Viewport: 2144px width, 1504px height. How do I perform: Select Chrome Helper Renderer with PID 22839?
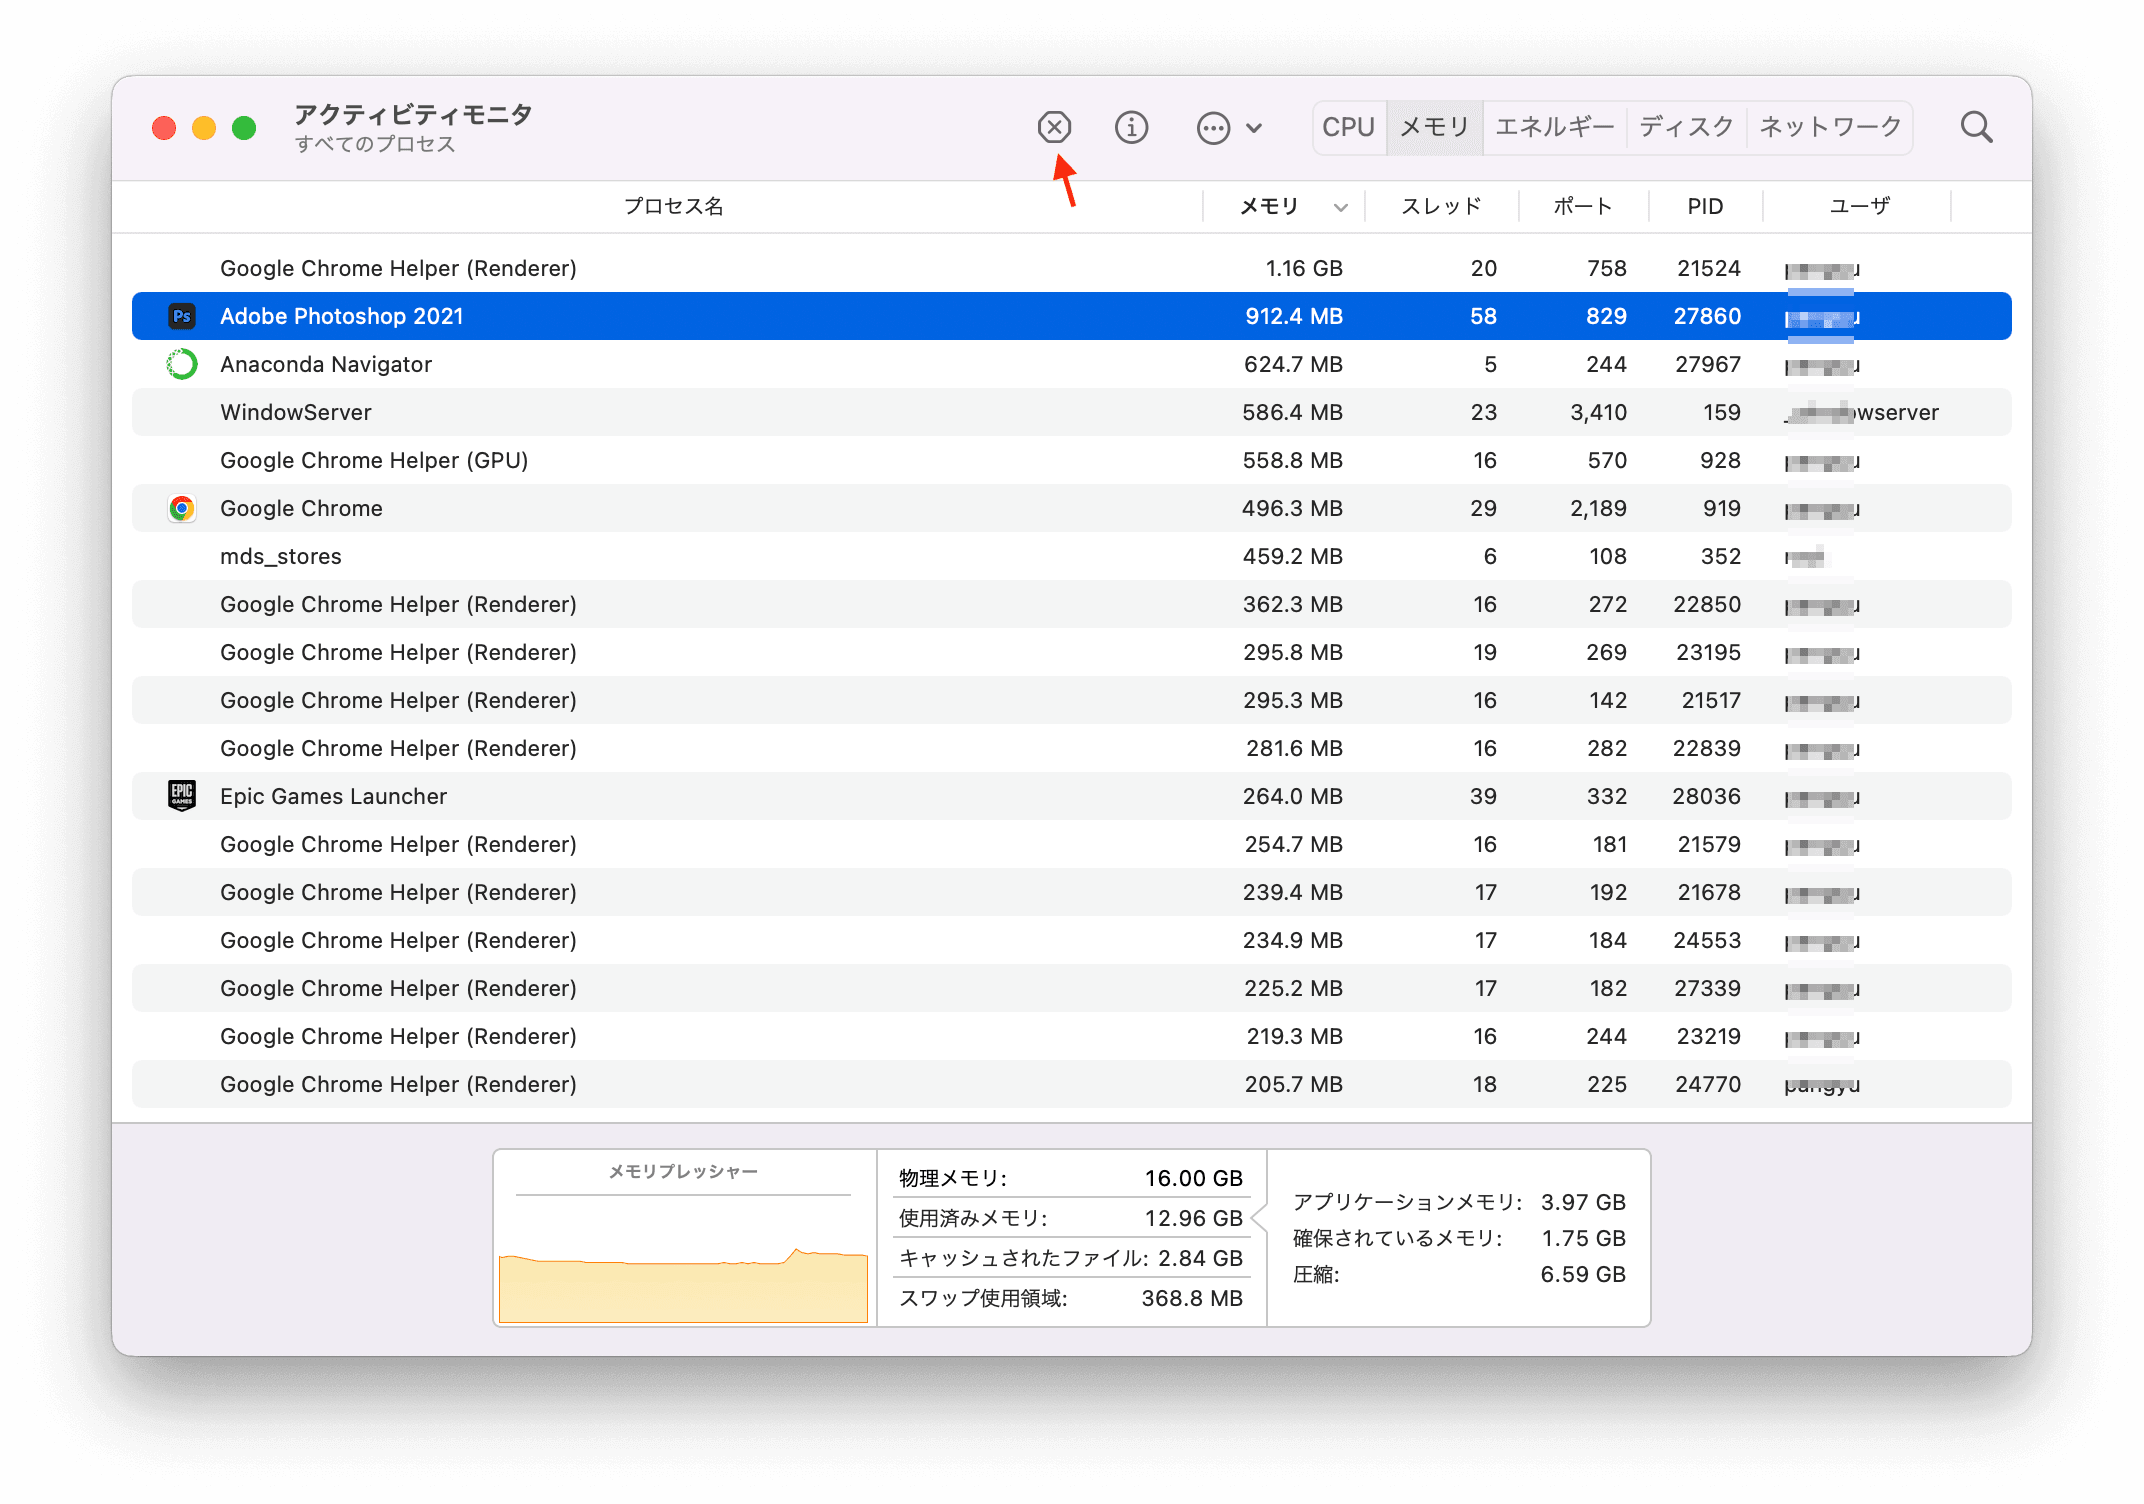[1072, 748]
